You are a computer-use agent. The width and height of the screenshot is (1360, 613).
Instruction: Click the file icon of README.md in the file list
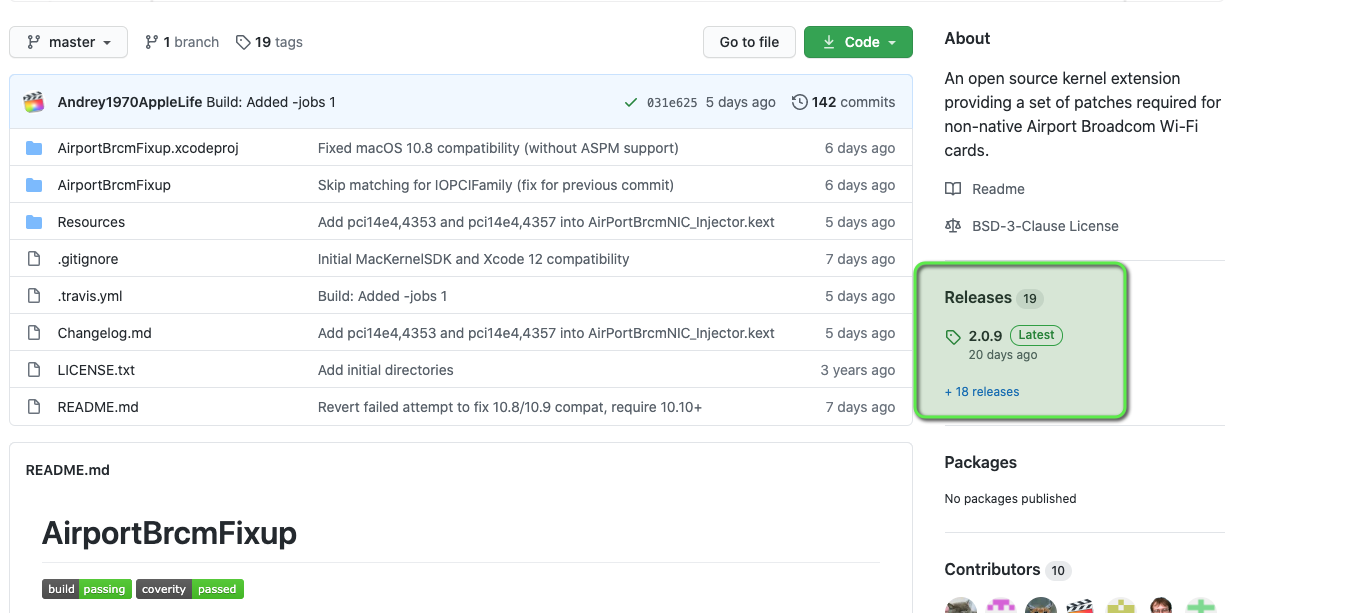[34, 407]
